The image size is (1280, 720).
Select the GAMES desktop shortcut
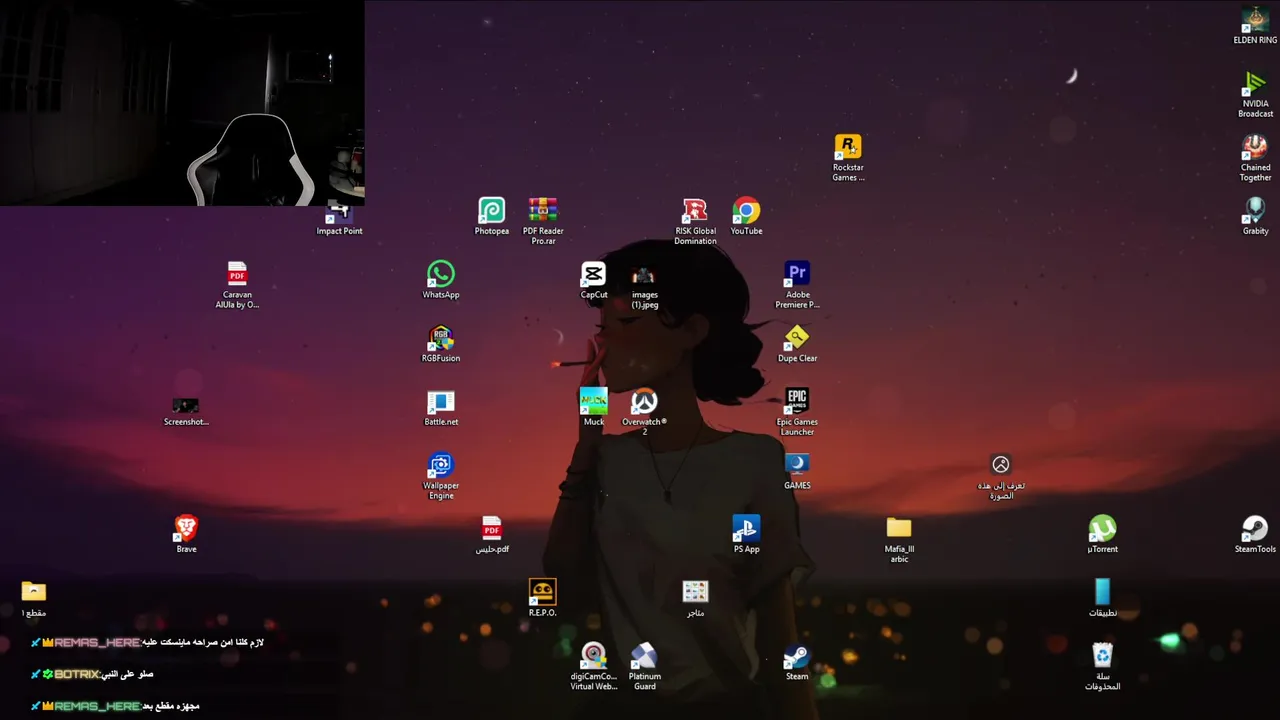(797, 471)
